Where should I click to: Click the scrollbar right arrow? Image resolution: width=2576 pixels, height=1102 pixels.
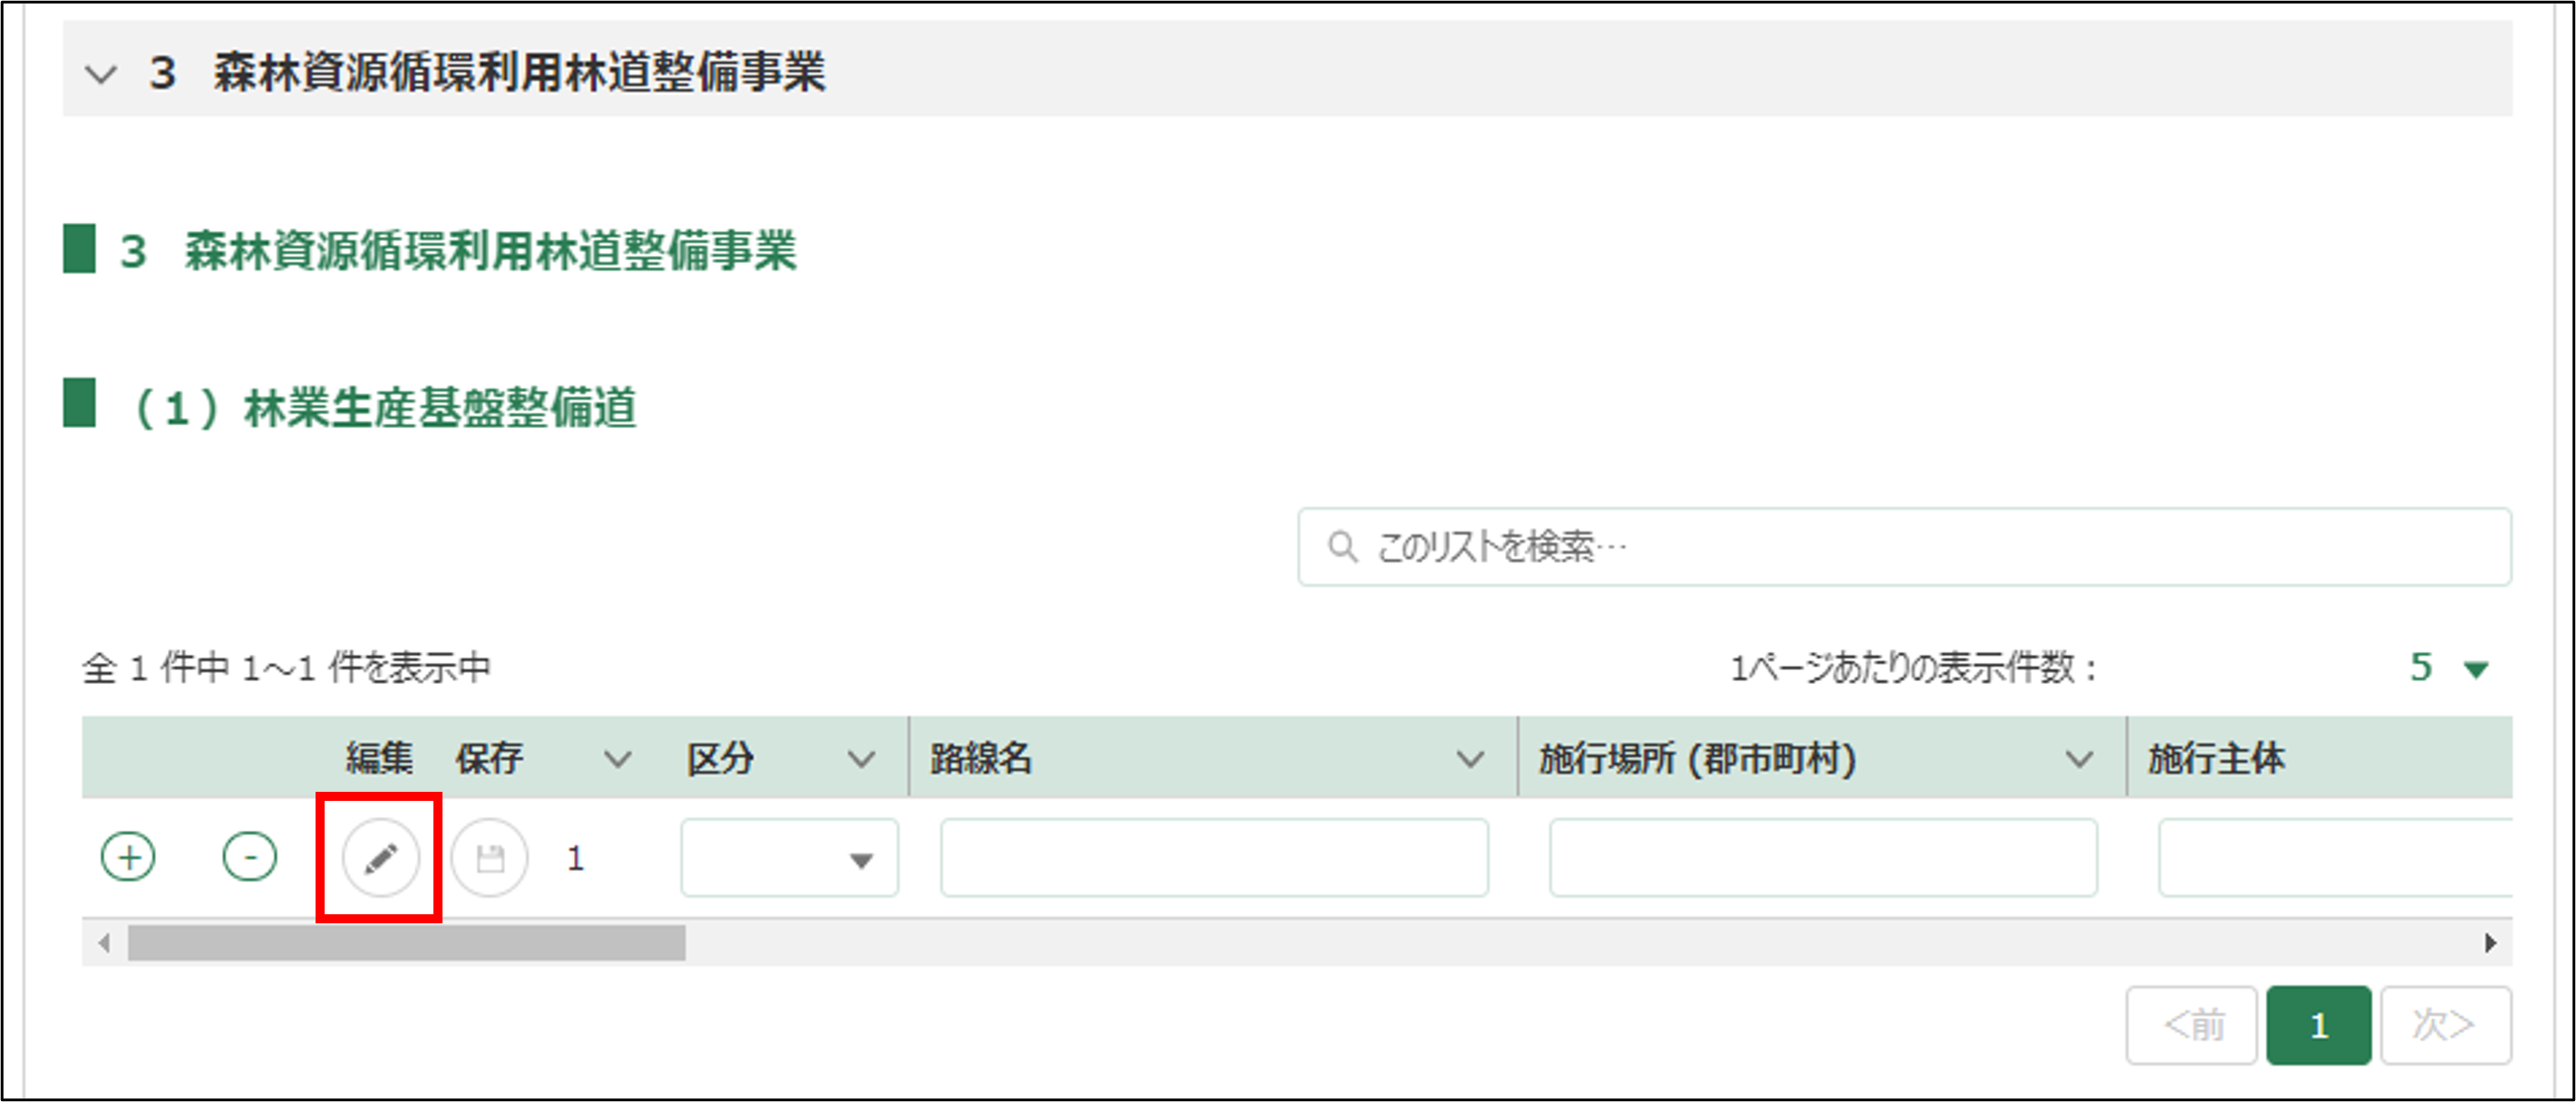pos(2490,943)
